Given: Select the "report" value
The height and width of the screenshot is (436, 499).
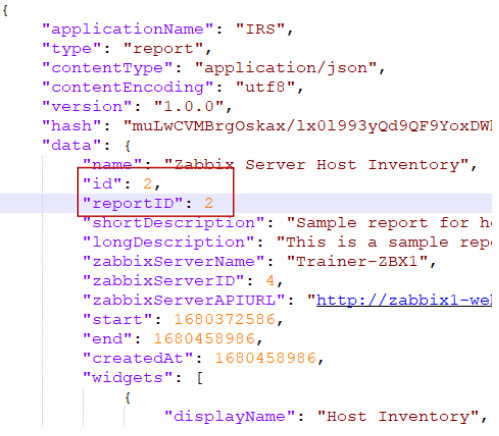Looking at the screenshot, I should pos(163,49).
